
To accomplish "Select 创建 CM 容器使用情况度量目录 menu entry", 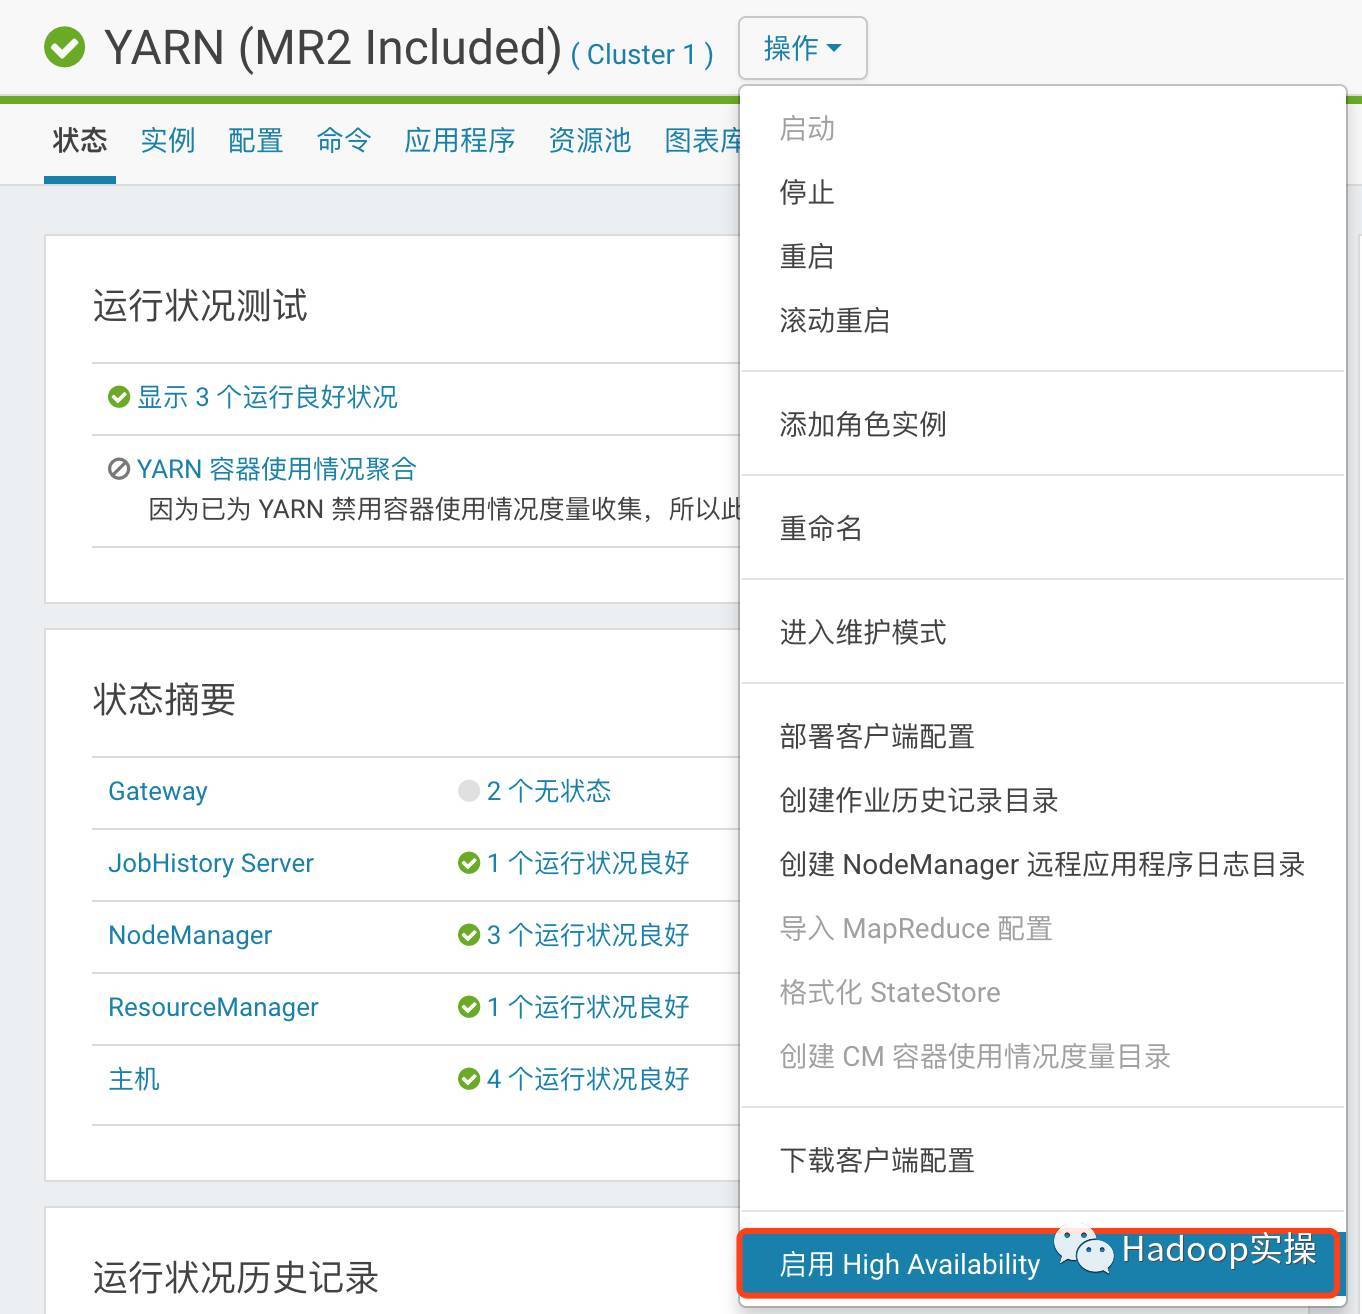I will tap(1043, 1056).
